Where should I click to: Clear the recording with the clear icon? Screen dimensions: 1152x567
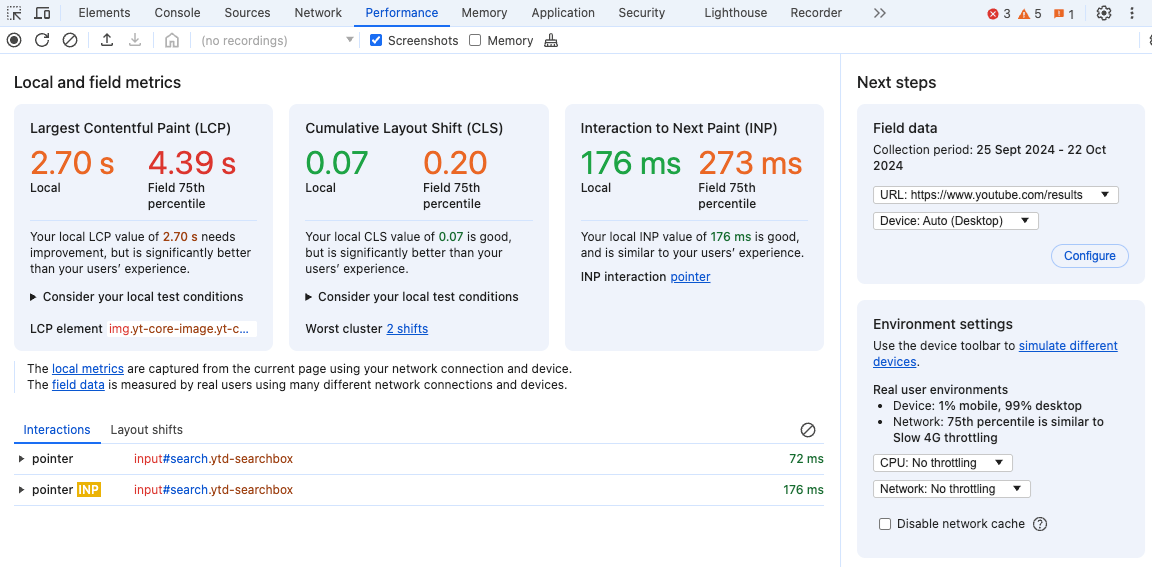(x=70, y=40)
